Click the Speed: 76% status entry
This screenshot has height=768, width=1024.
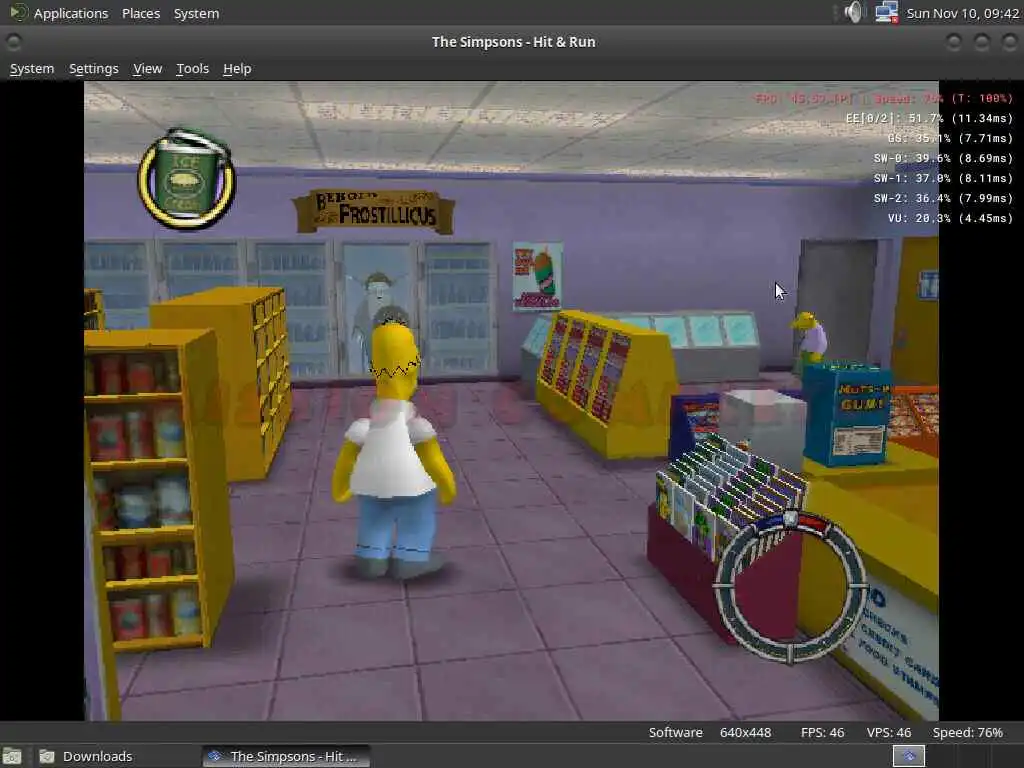coord(967,733)
